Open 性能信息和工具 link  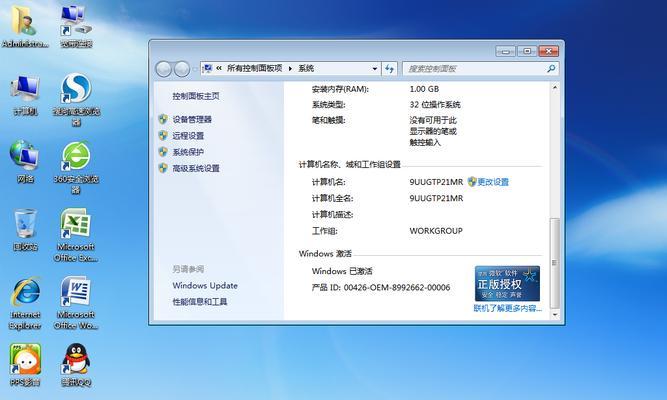point(200,302)
